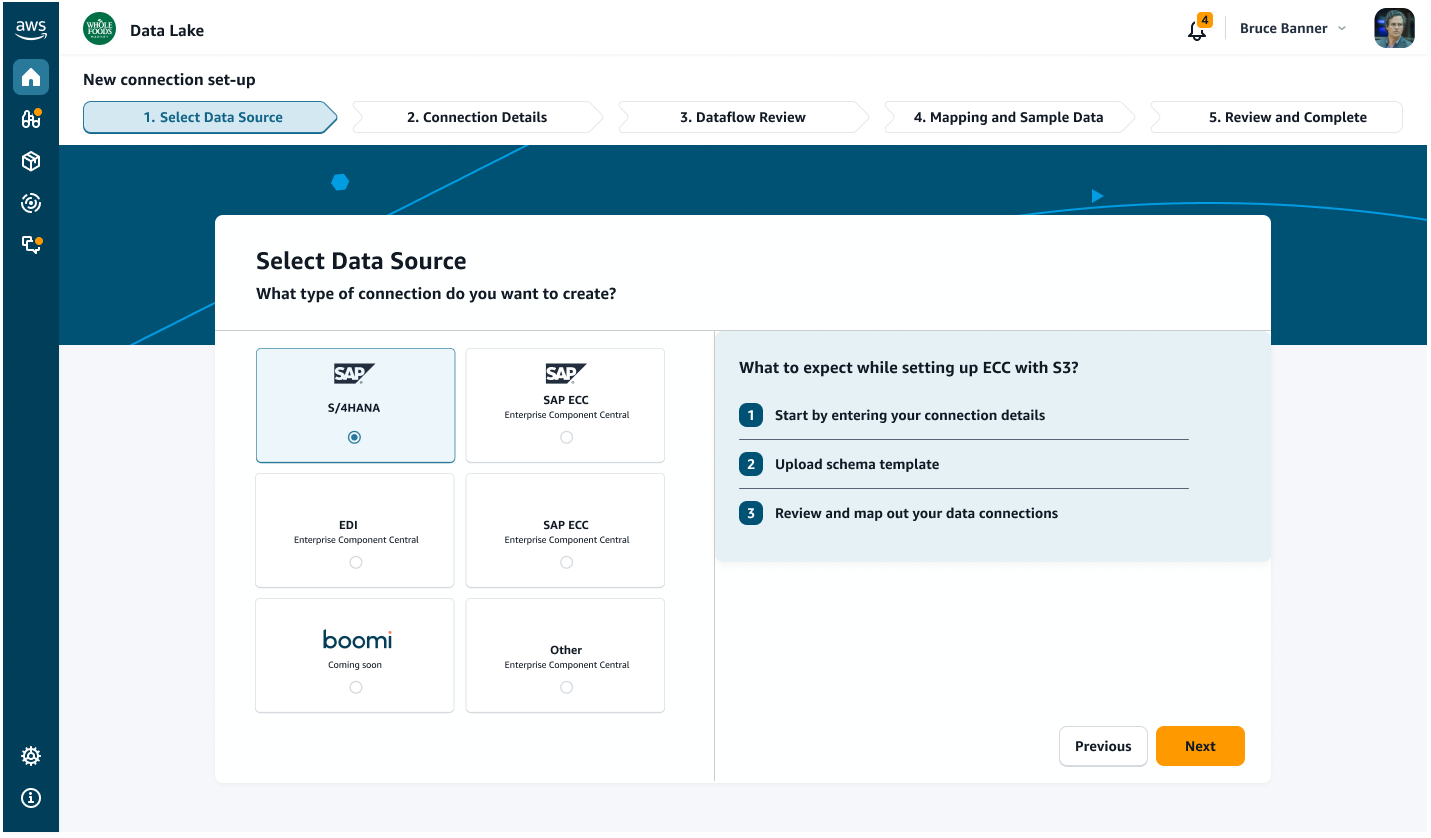Click 'Start by entering your connection details'
Image resolution: width=1431 pixels, height=838 pixels.
[x=910, y=415]
